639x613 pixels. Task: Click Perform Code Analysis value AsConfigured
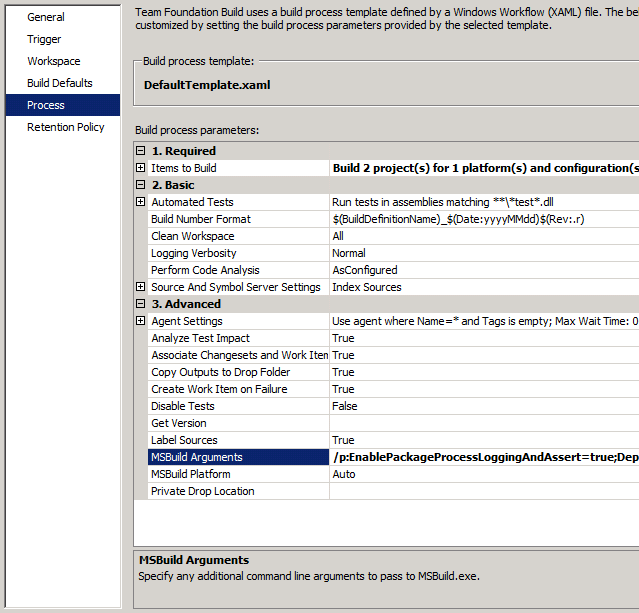(x=365, y=270)
